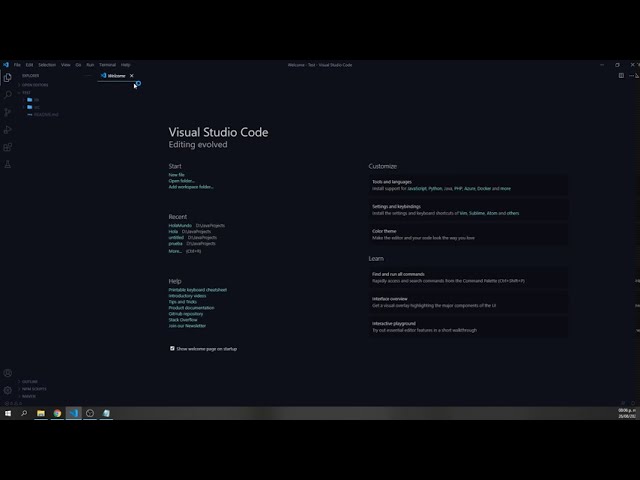Expand the first folder under TEST

36,100
